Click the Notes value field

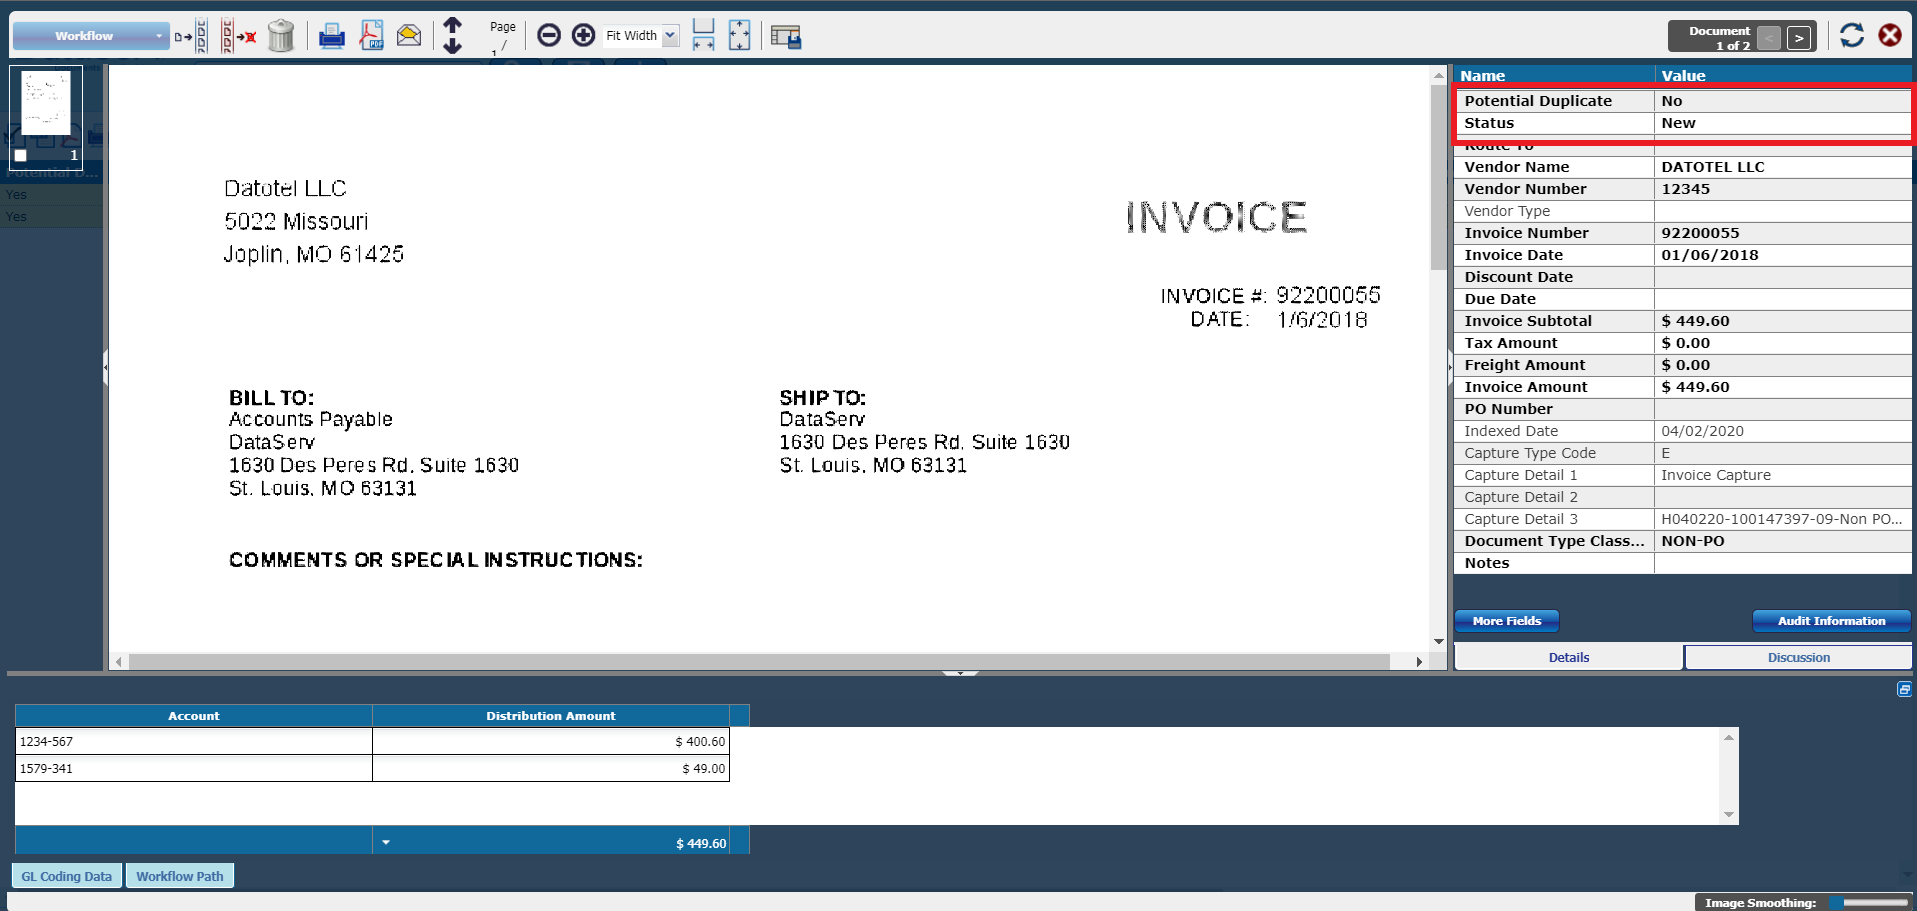pyautogui.click(x=1783, y=563)
